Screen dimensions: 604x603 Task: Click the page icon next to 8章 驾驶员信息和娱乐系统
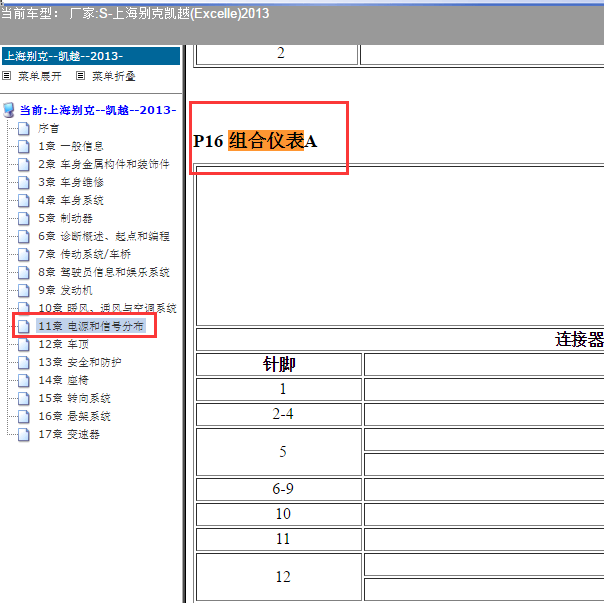23,272
